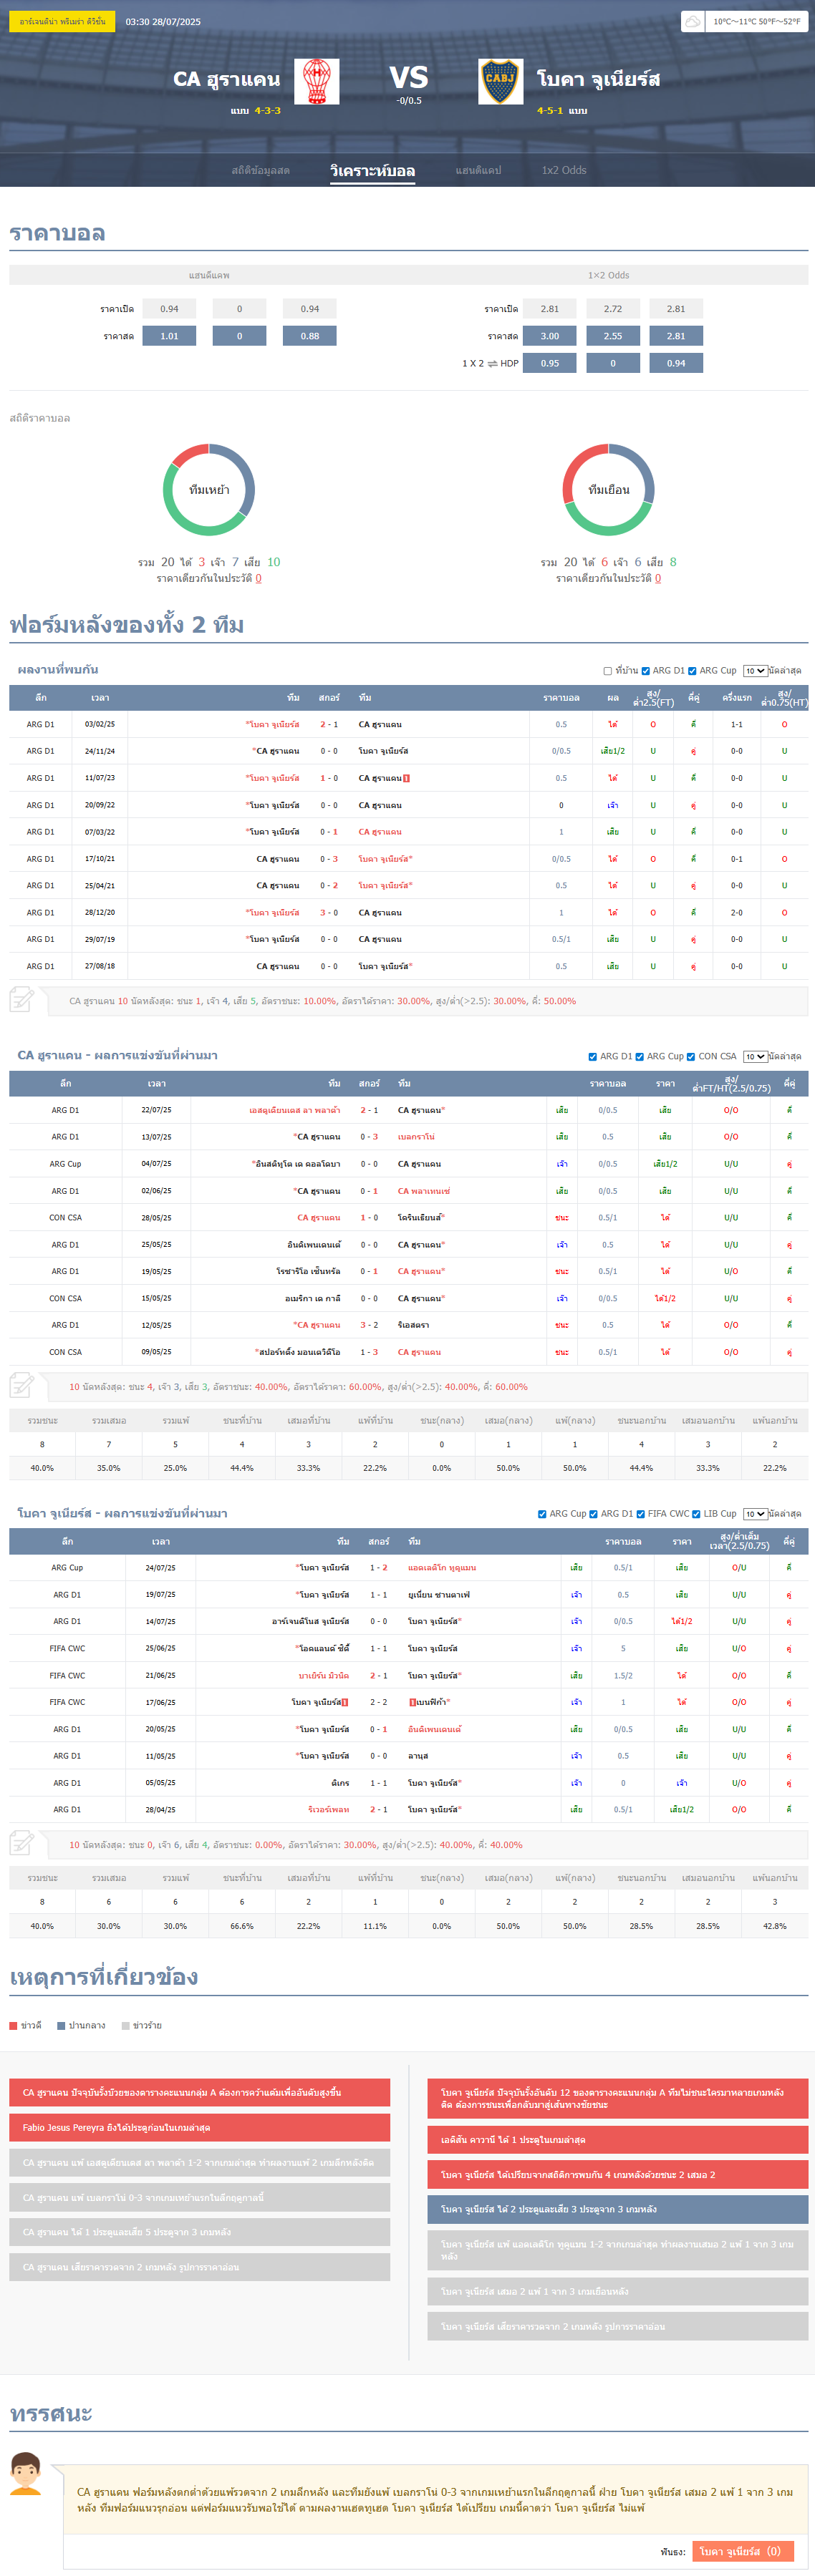The width and height of the screenshot is (815, 2576).
Task: Uncheck ARG Cup in the CA ฮูราแคน results filter
Action: pos(640,1057)
